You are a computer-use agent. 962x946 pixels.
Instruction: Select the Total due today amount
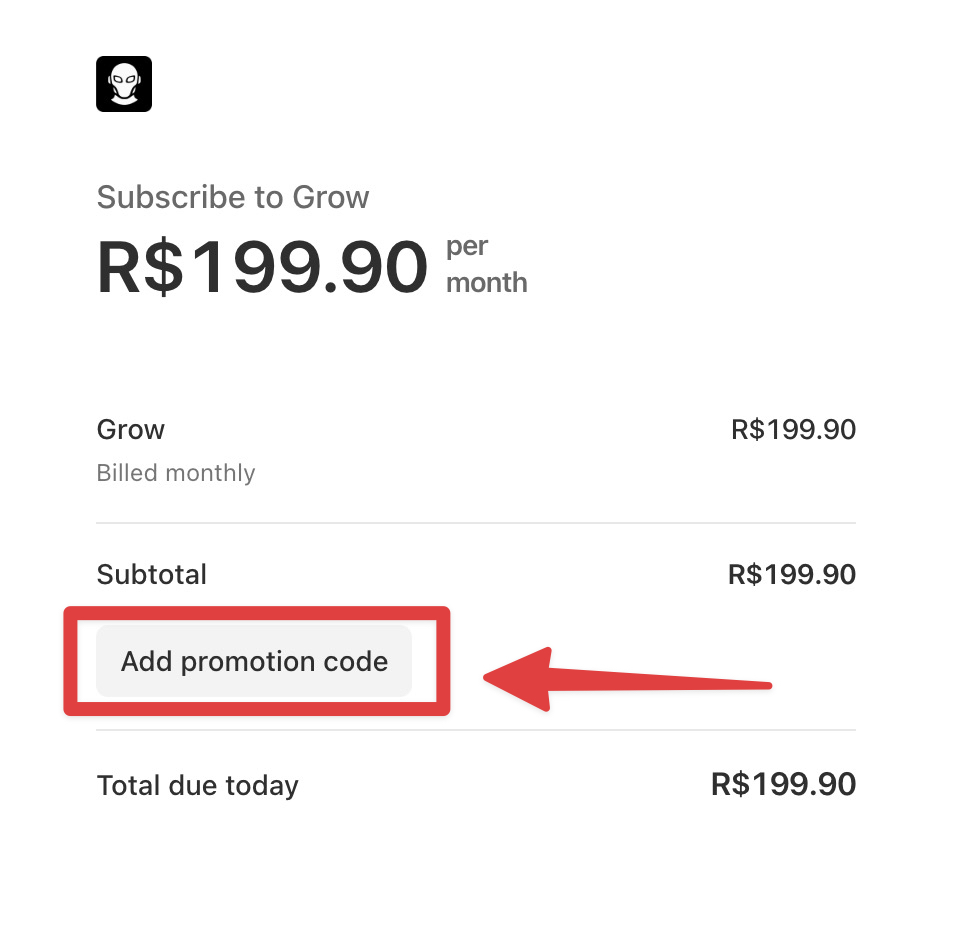pyautogui.click(x=783, y=784)
